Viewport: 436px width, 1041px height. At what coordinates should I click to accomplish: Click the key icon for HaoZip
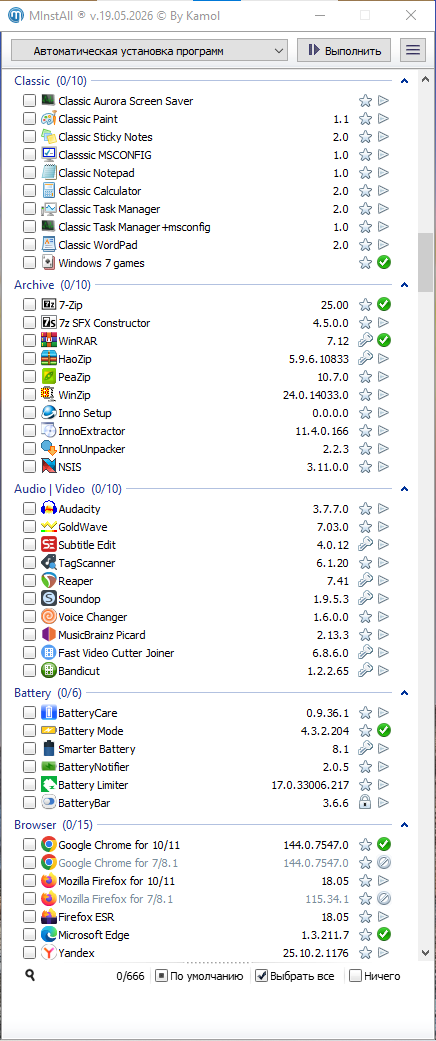point(365,359)
